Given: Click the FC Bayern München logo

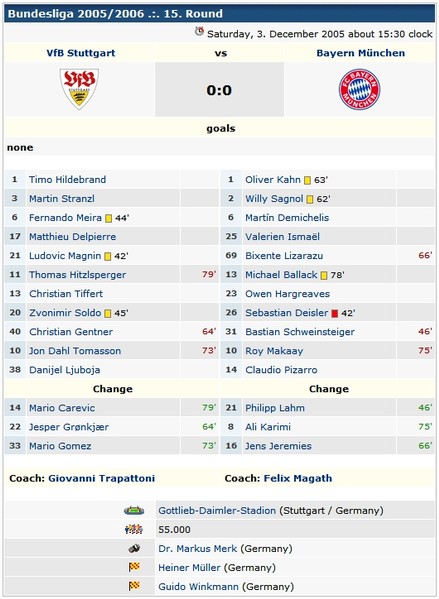Looking at the screenshot, I should coord(359,89).
